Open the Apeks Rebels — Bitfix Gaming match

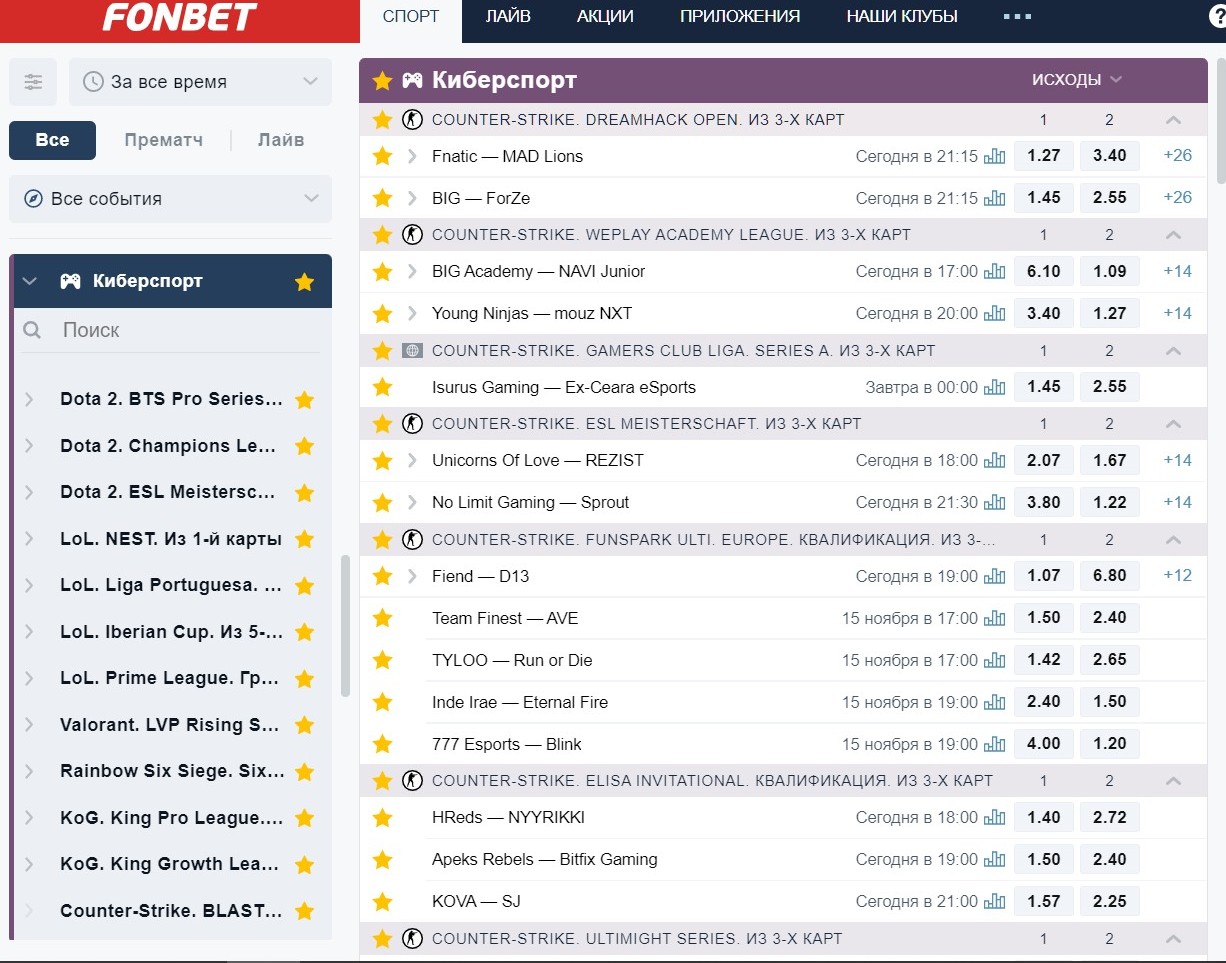(545, 860)
